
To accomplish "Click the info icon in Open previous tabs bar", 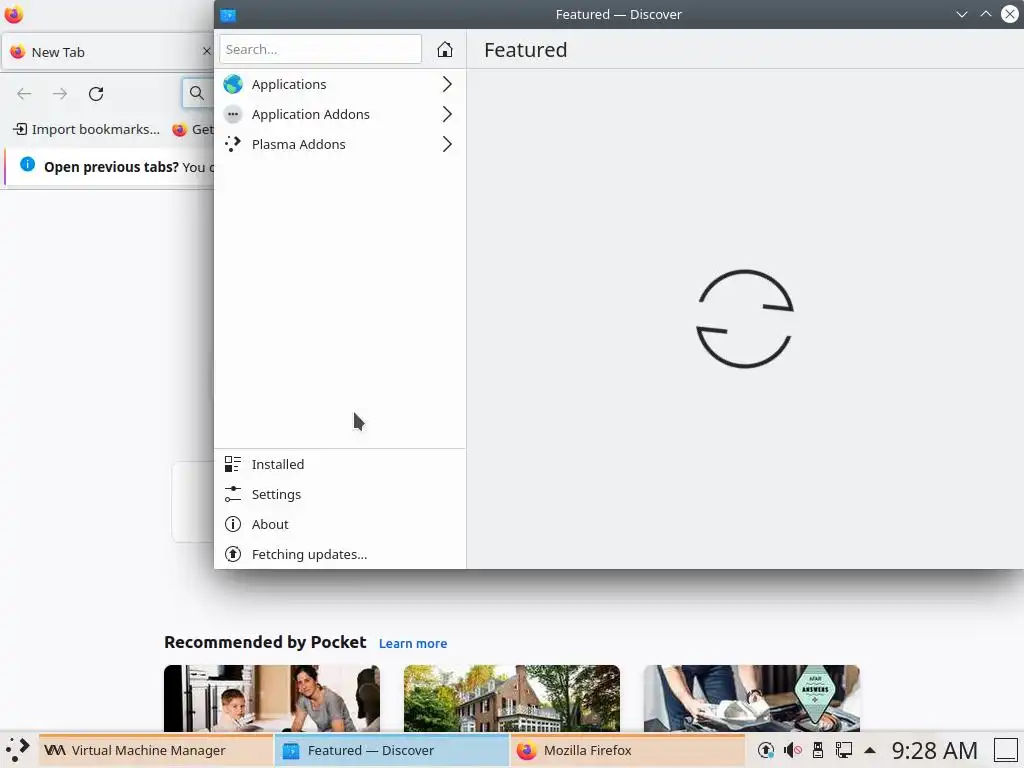I will tap(27, 165).
